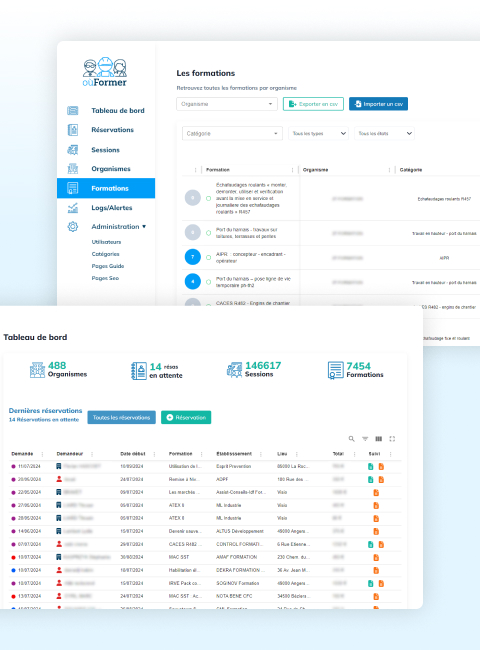Click the '34500 Béziers' lieu cell

click(x=293, y=596)
